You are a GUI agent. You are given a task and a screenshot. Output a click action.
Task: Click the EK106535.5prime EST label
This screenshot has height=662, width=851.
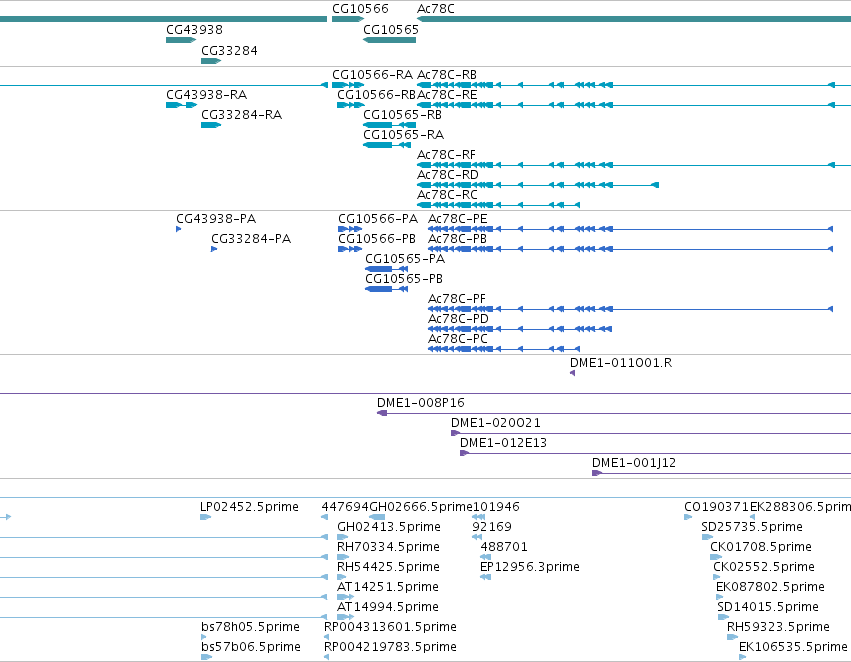click(793, 646)
